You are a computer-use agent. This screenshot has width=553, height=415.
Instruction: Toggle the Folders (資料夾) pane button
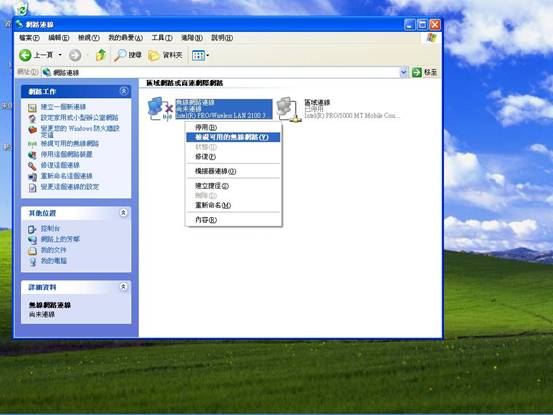(165, 55)
